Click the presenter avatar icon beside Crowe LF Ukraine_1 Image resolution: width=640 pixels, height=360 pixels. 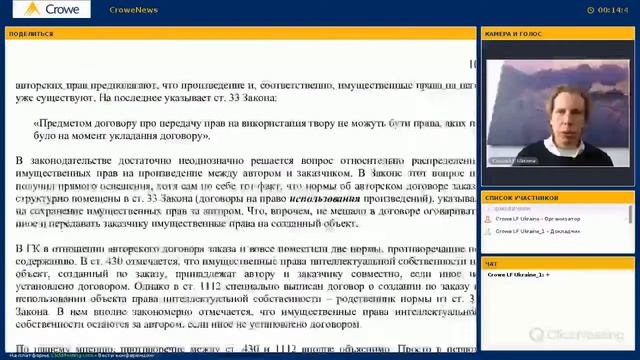point(488,232)
